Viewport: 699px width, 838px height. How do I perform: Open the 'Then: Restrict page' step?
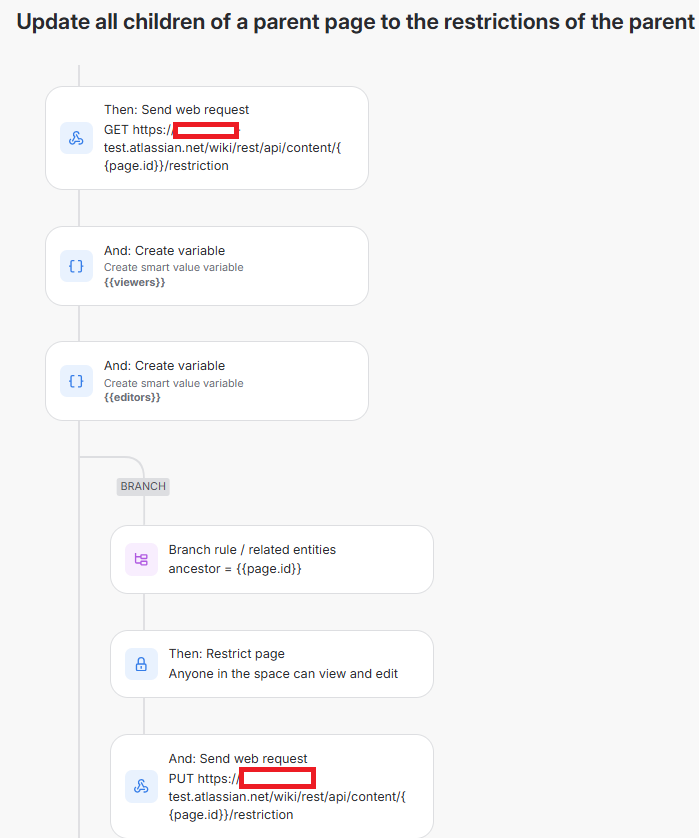point(271,664)
